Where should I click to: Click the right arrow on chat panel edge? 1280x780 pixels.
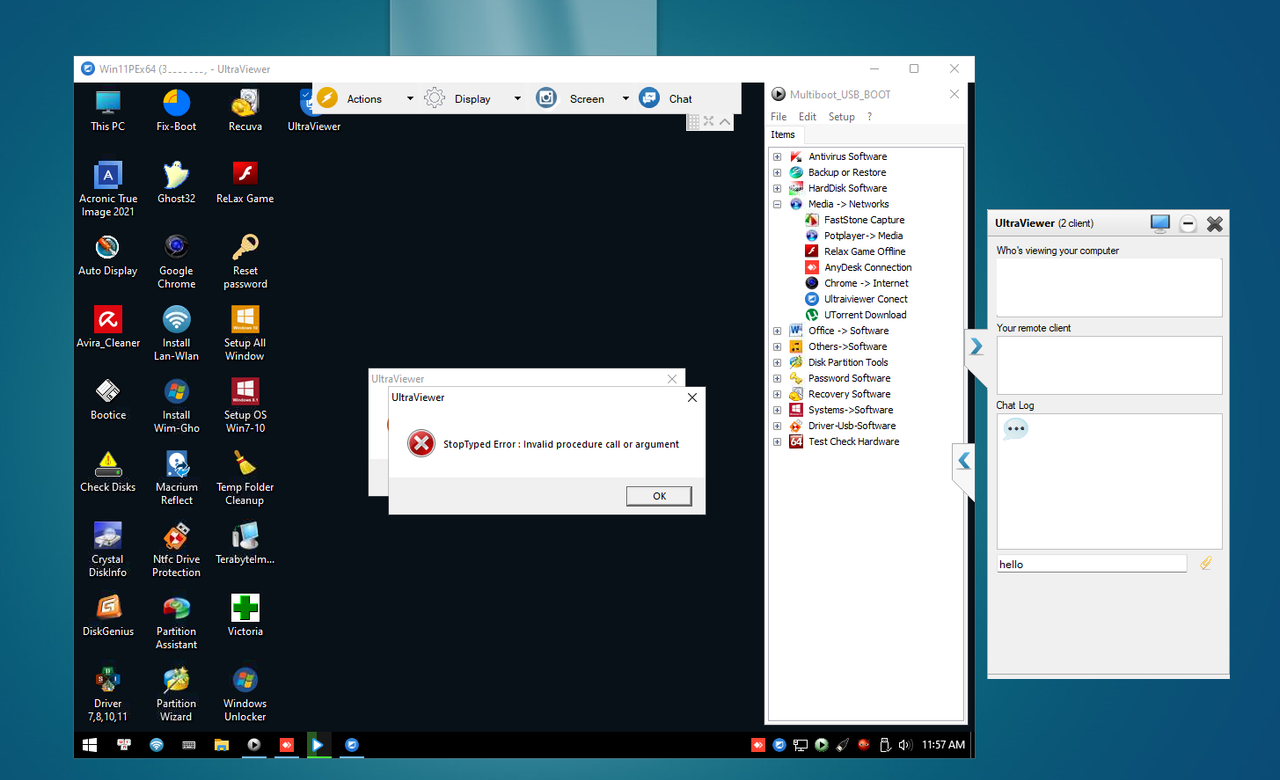[976, 347]
